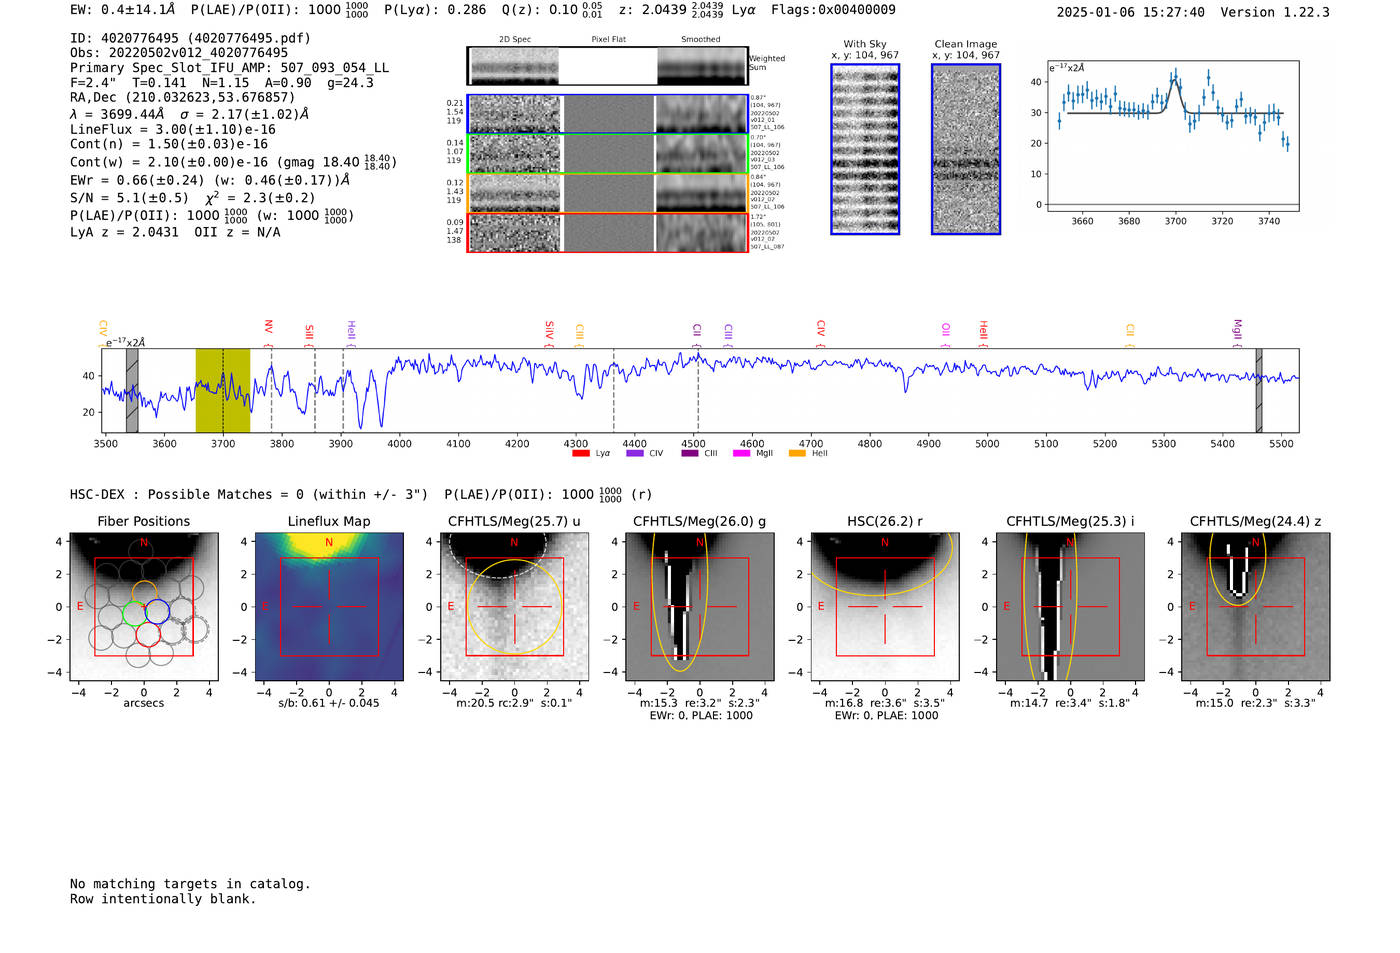1400x953 pixels.
Task: Click the dark purple CIII legend swatch
Action: pyautogui.click(x=689, y=453)
